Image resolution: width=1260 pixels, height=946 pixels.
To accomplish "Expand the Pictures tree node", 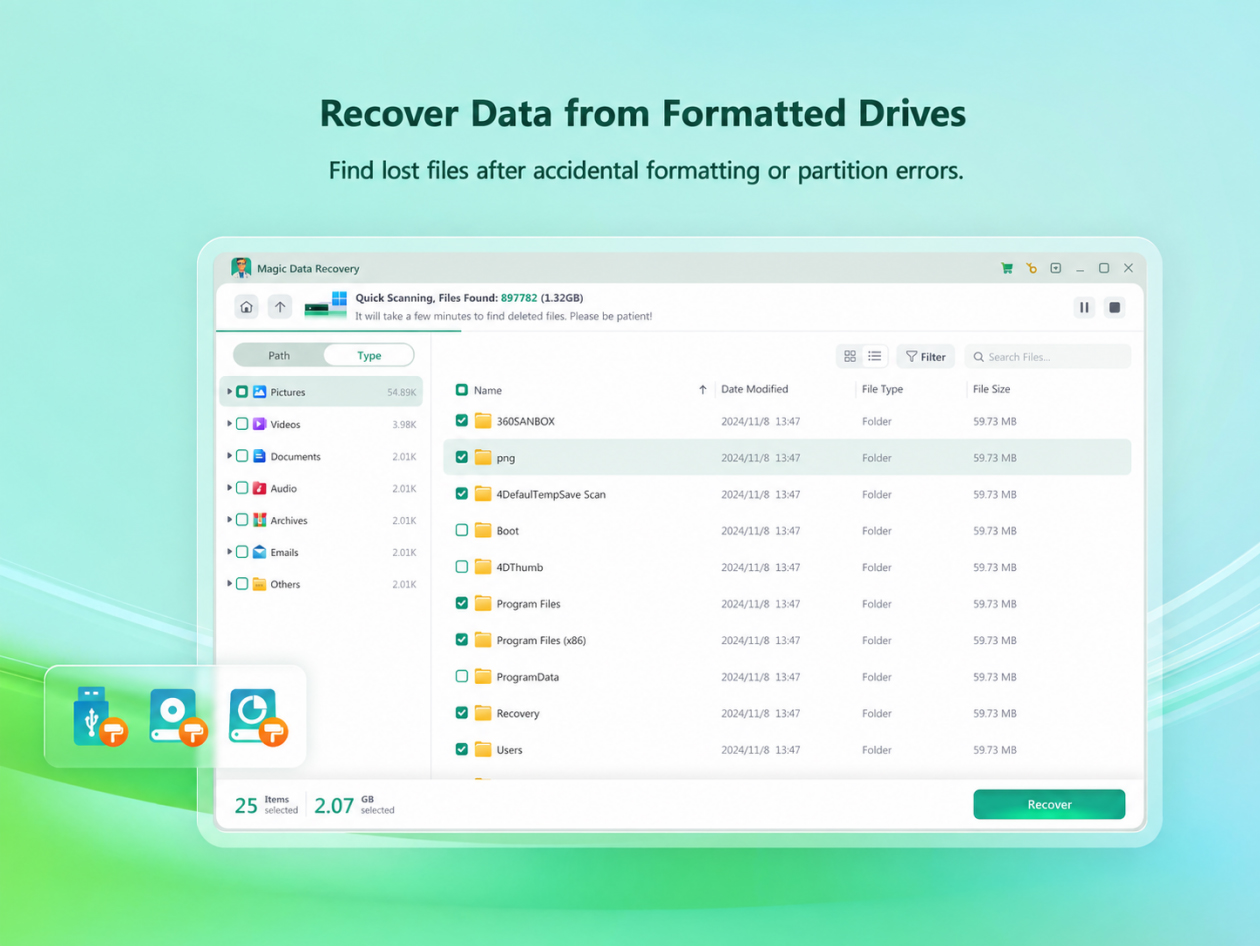I will click(229, 392).
